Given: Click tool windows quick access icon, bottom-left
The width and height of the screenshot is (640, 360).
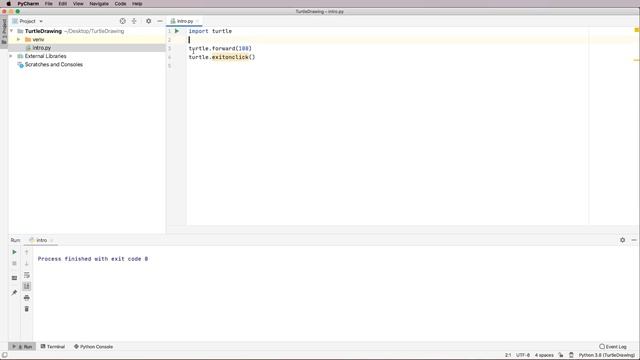Looking at the screenshot, I should [4, 355].
